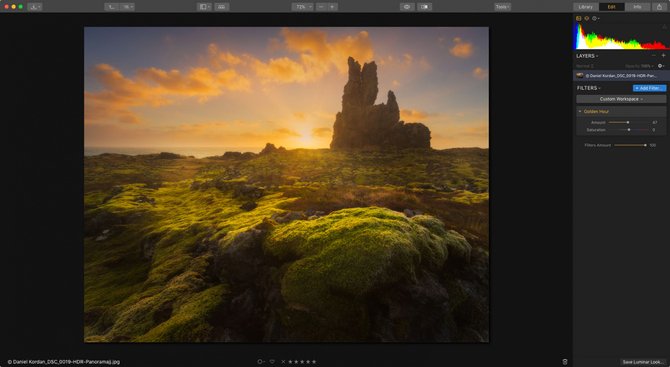
Task: Open the 72% zoom level dropdown
Action: 303,7
